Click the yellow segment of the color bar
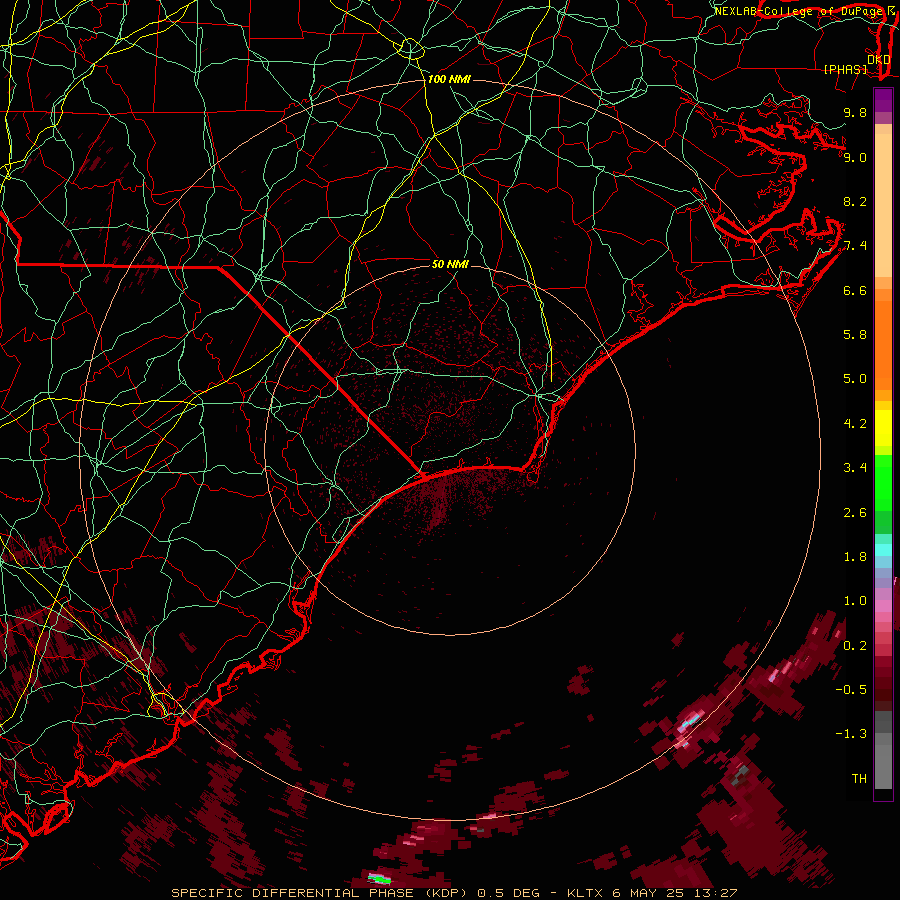Image resolution: width=900 pixels, height=900 pixels. 883,428
